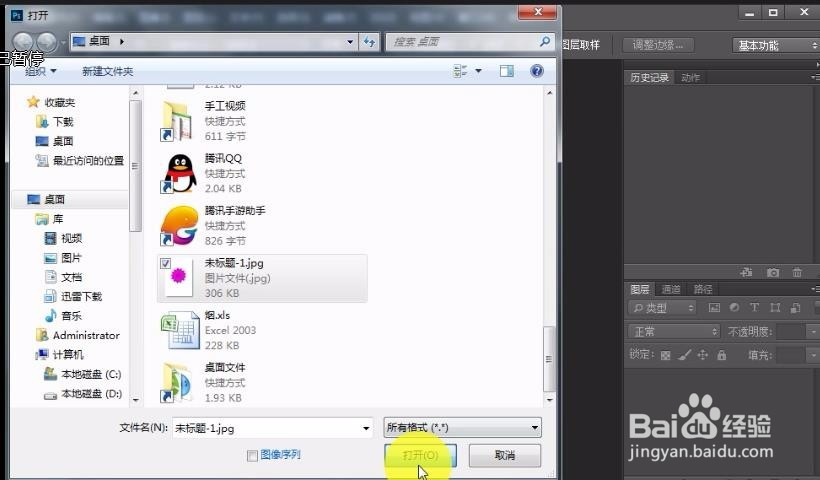Lock transparent pixels icon
The width and height of the screenshot is (820, 480).
pos(665,356)
